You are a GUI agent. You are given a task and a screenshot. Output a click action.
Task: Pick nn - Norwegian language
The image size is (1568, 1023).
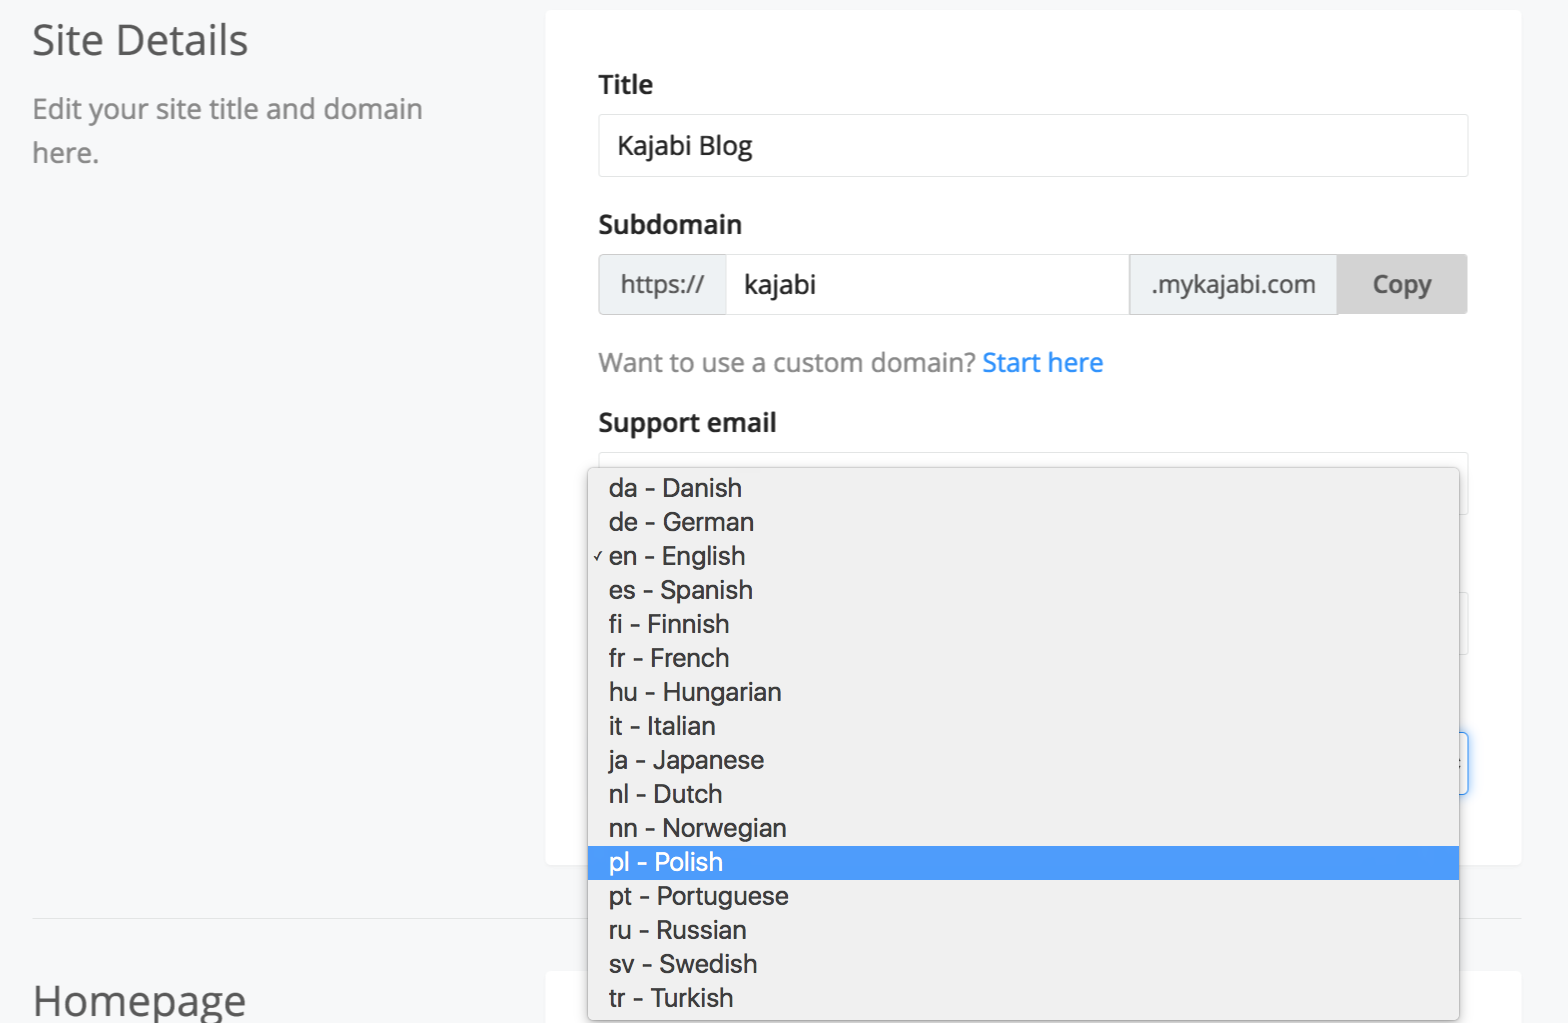[1023, 828]
